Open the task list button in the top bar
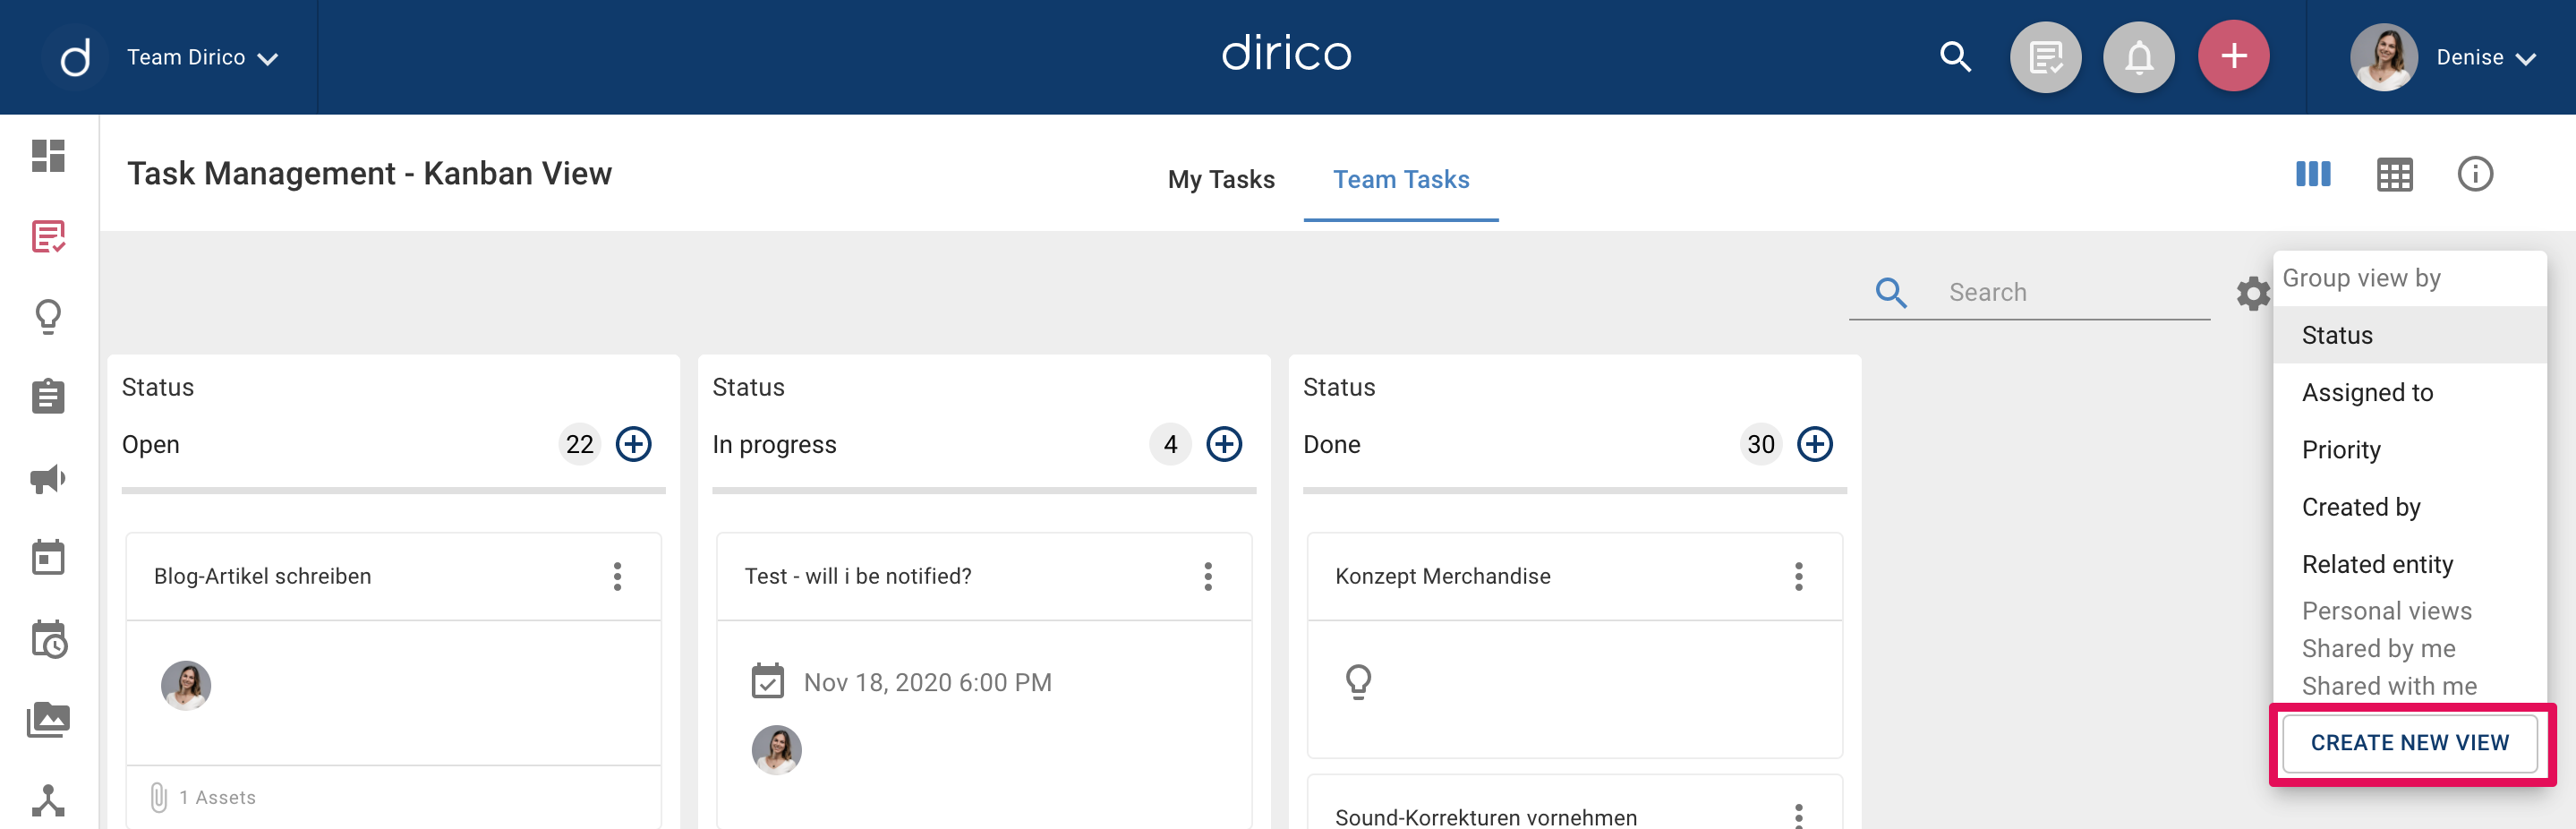This screenshot has width=2576, height=829. click(2045, 57)
